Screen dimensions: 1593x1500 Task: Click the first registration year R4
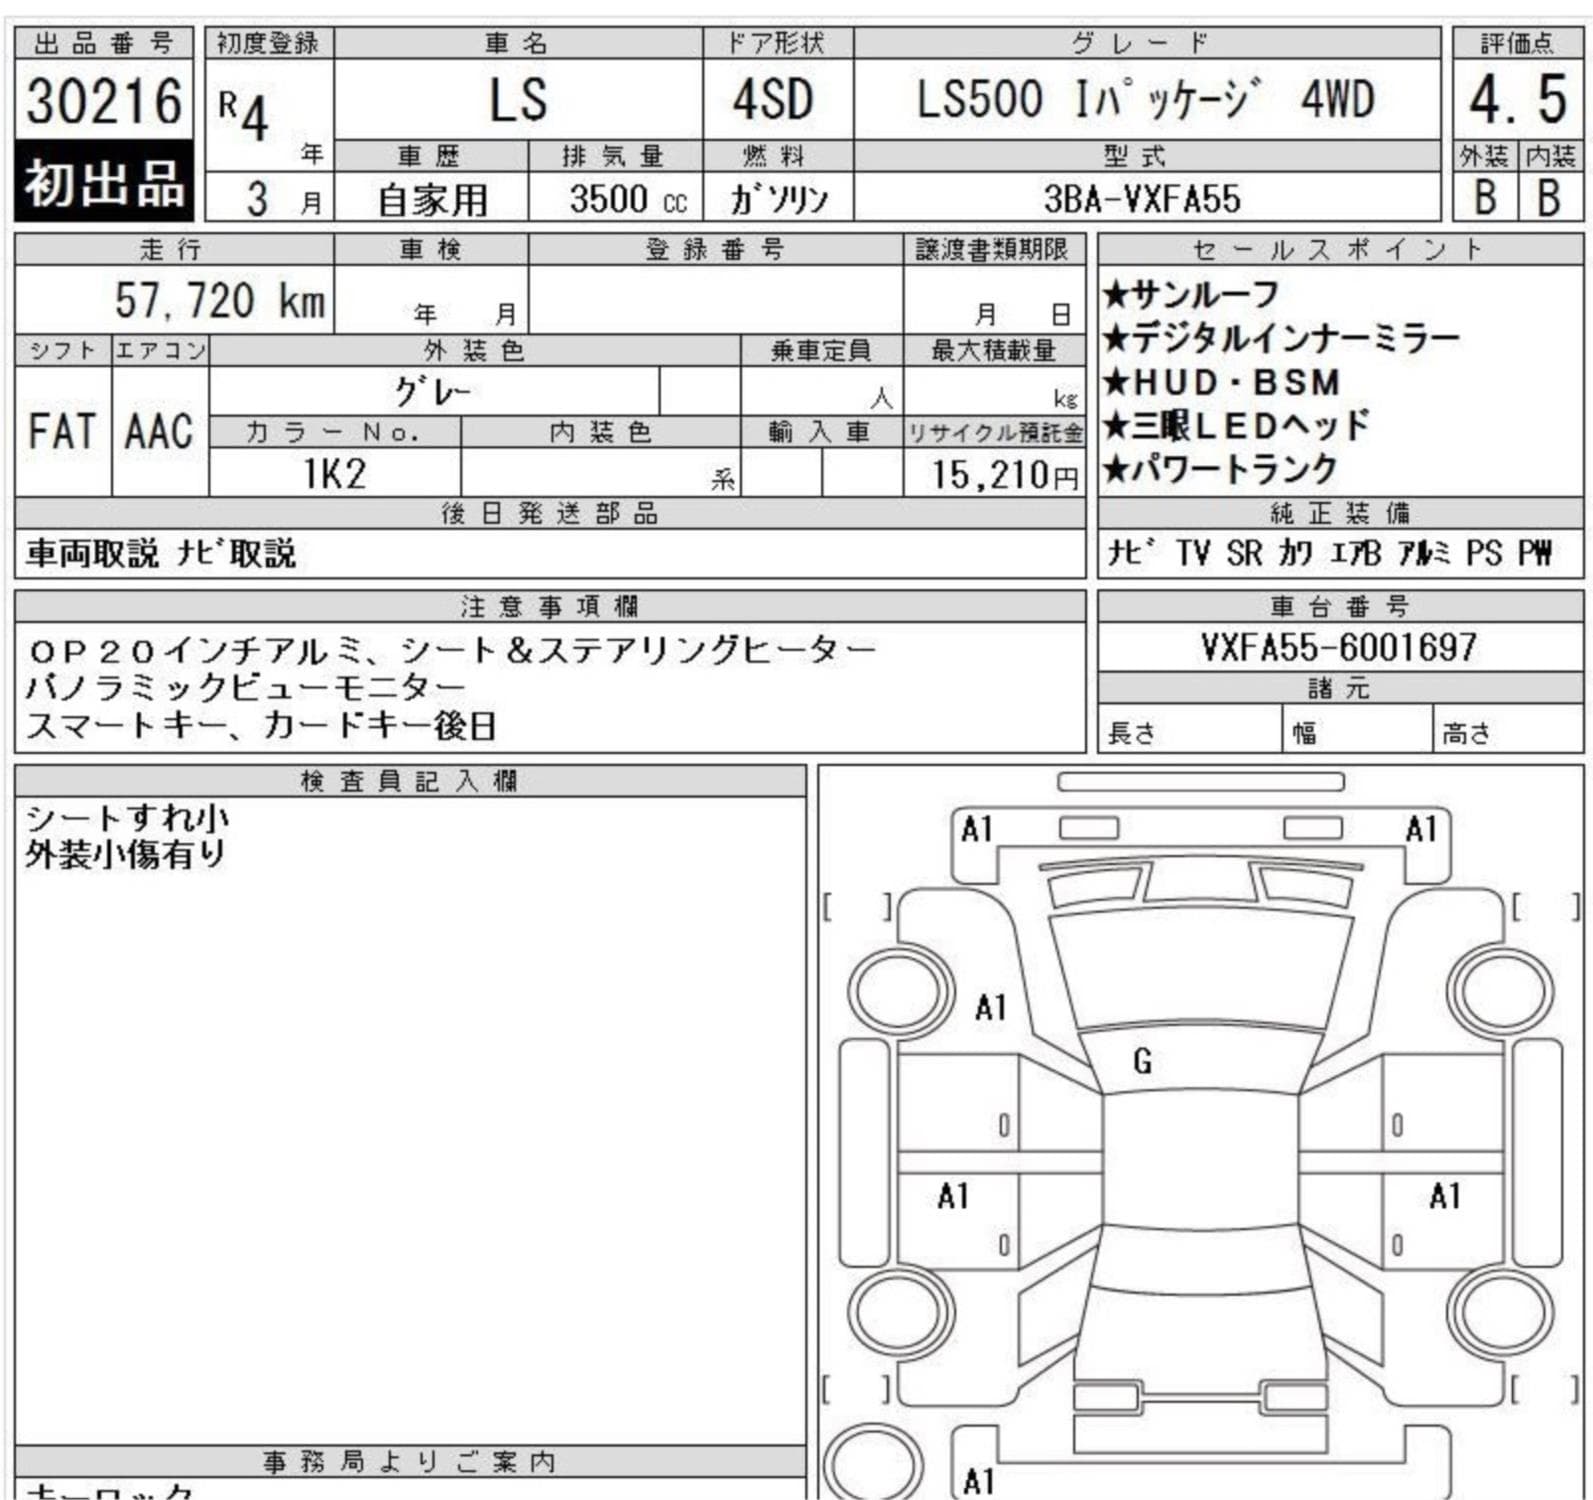coord(245,115)
